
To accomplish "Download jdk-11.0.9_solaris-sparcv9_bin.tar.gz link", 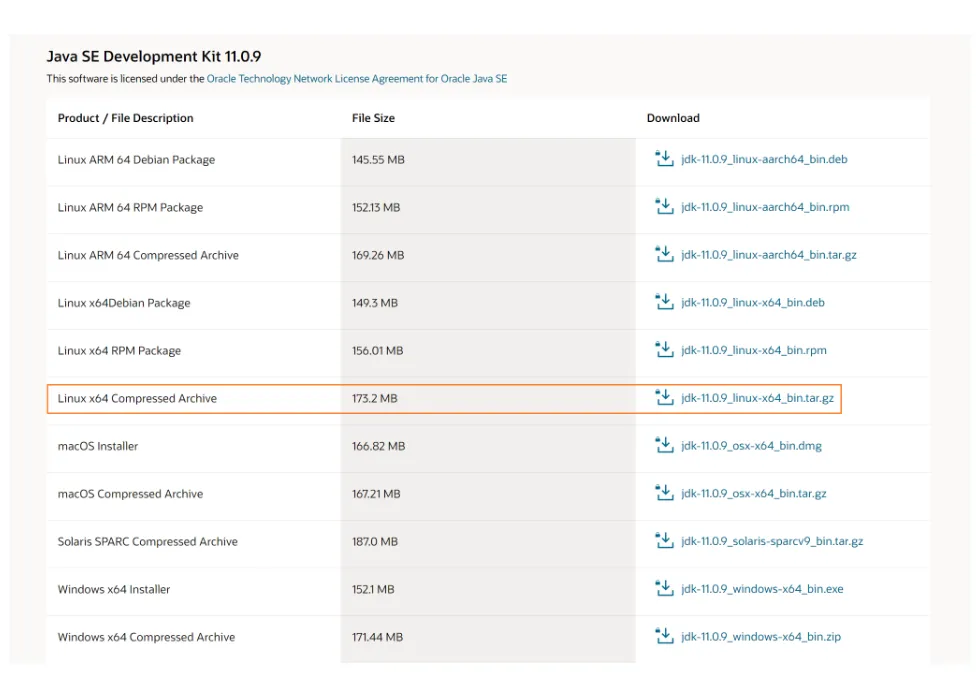I will [x=772, y=541].
